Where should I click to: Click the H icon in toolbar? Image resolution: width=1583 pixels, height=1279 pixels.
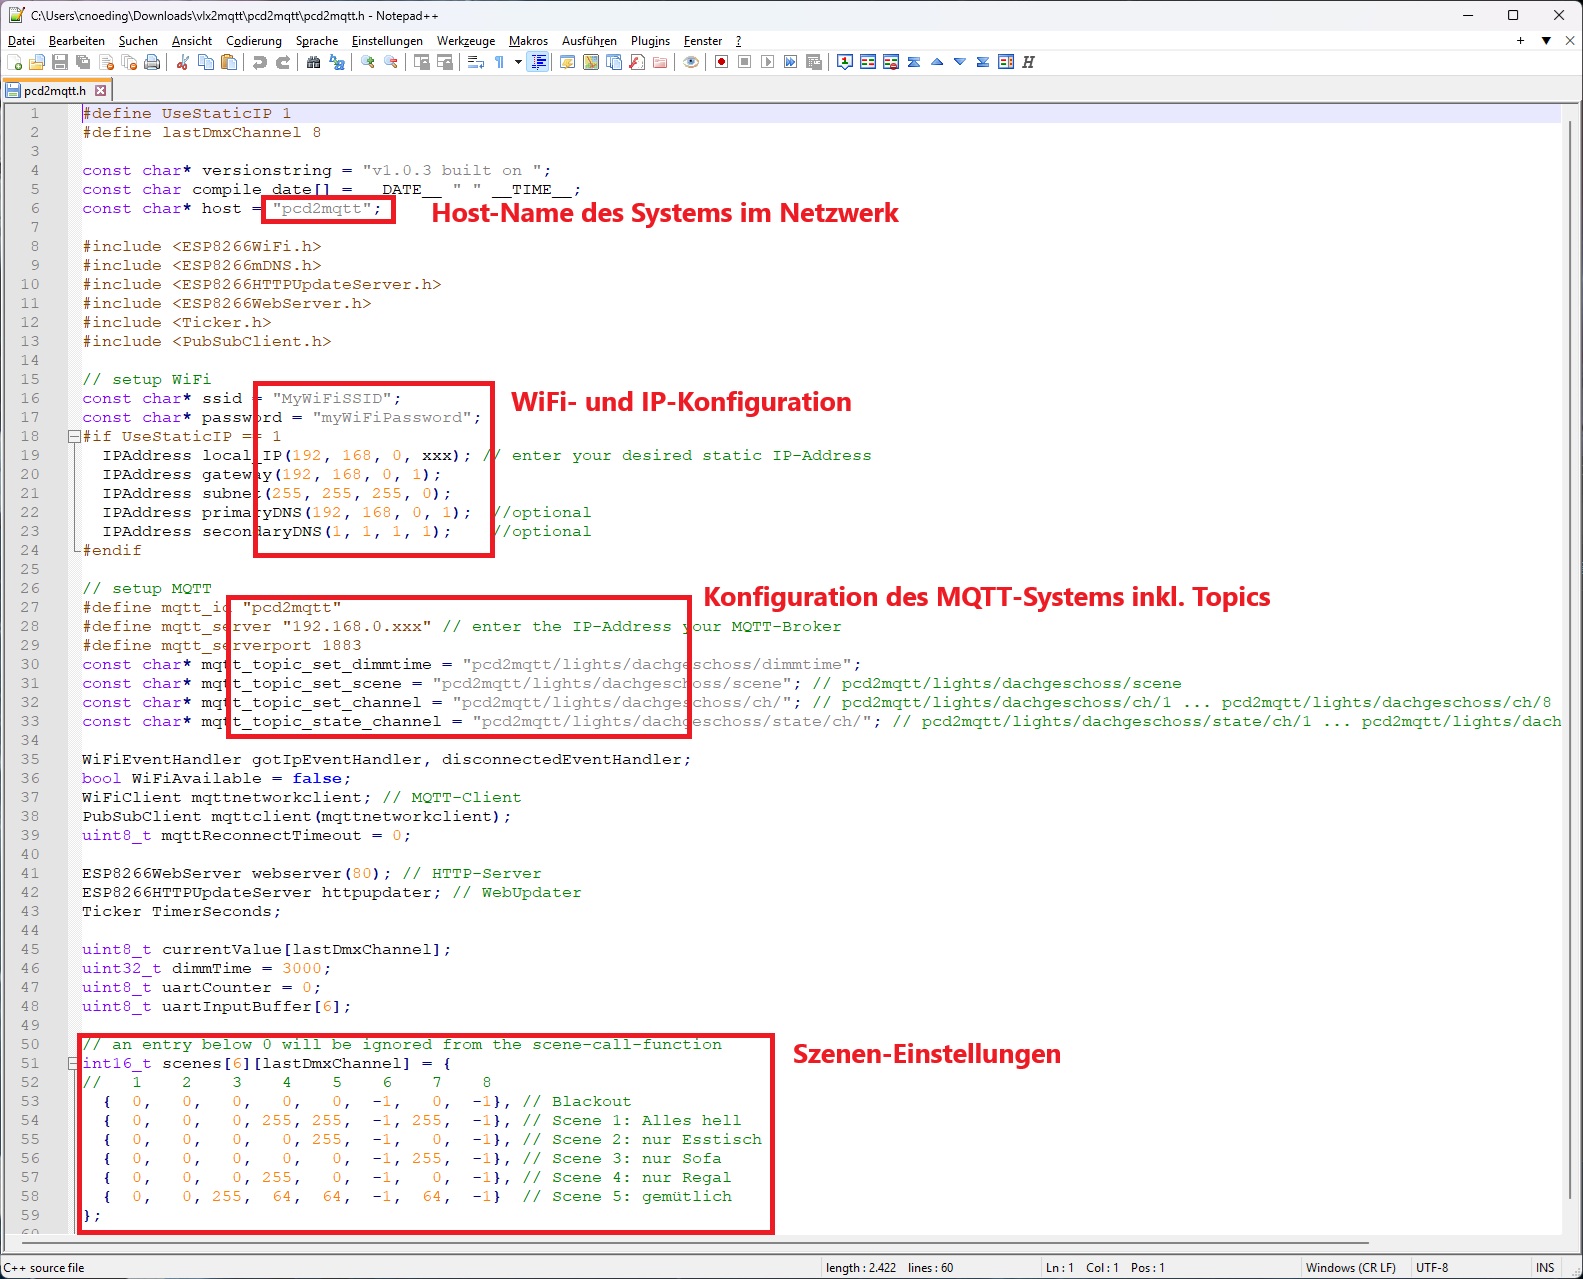pos(1029,62)
